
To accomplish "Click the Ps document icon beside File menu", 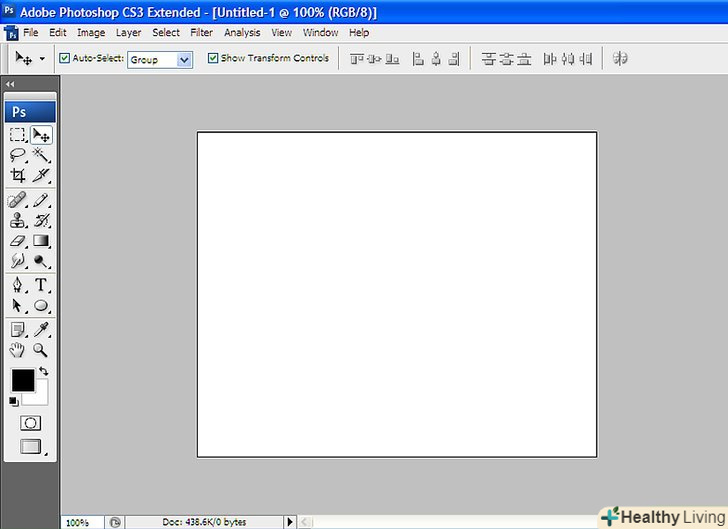I will click(x=11, y=33).
